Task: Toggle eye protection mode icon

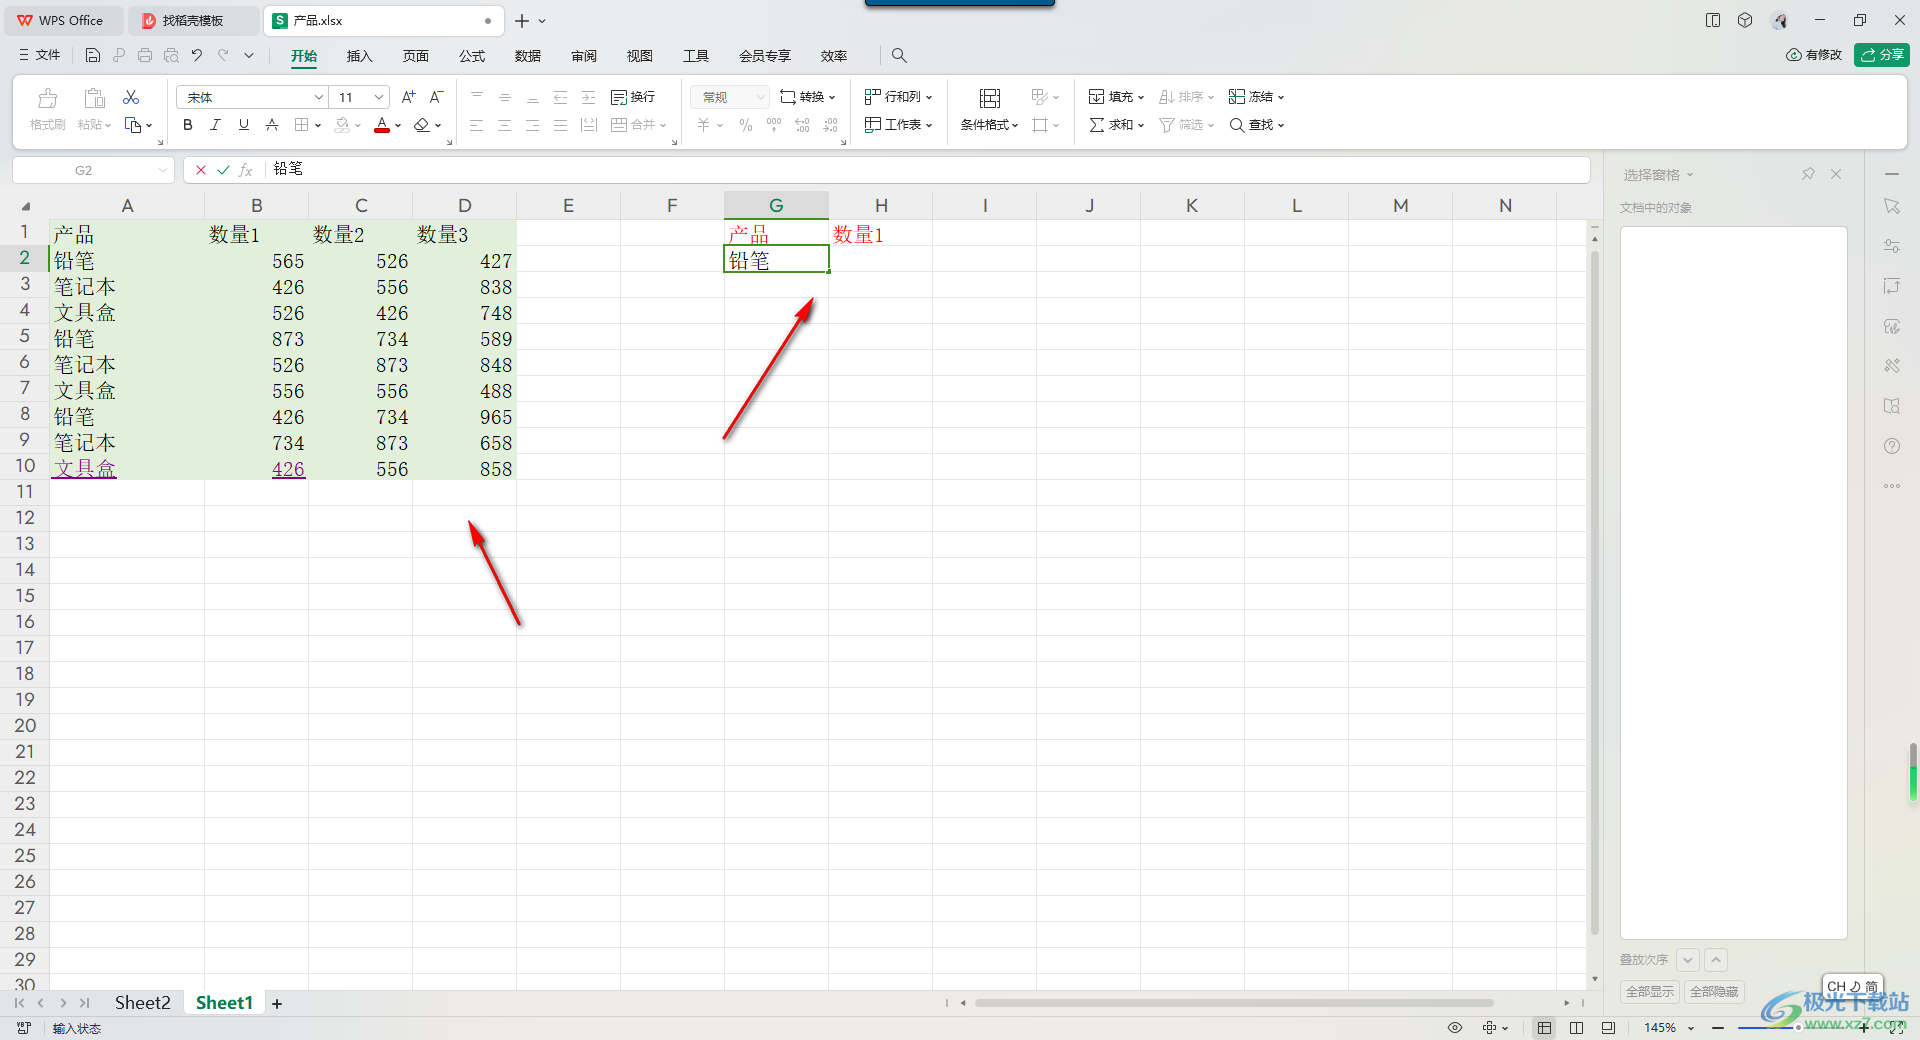Action: pyautogui.click(x=1455, y=1028)
